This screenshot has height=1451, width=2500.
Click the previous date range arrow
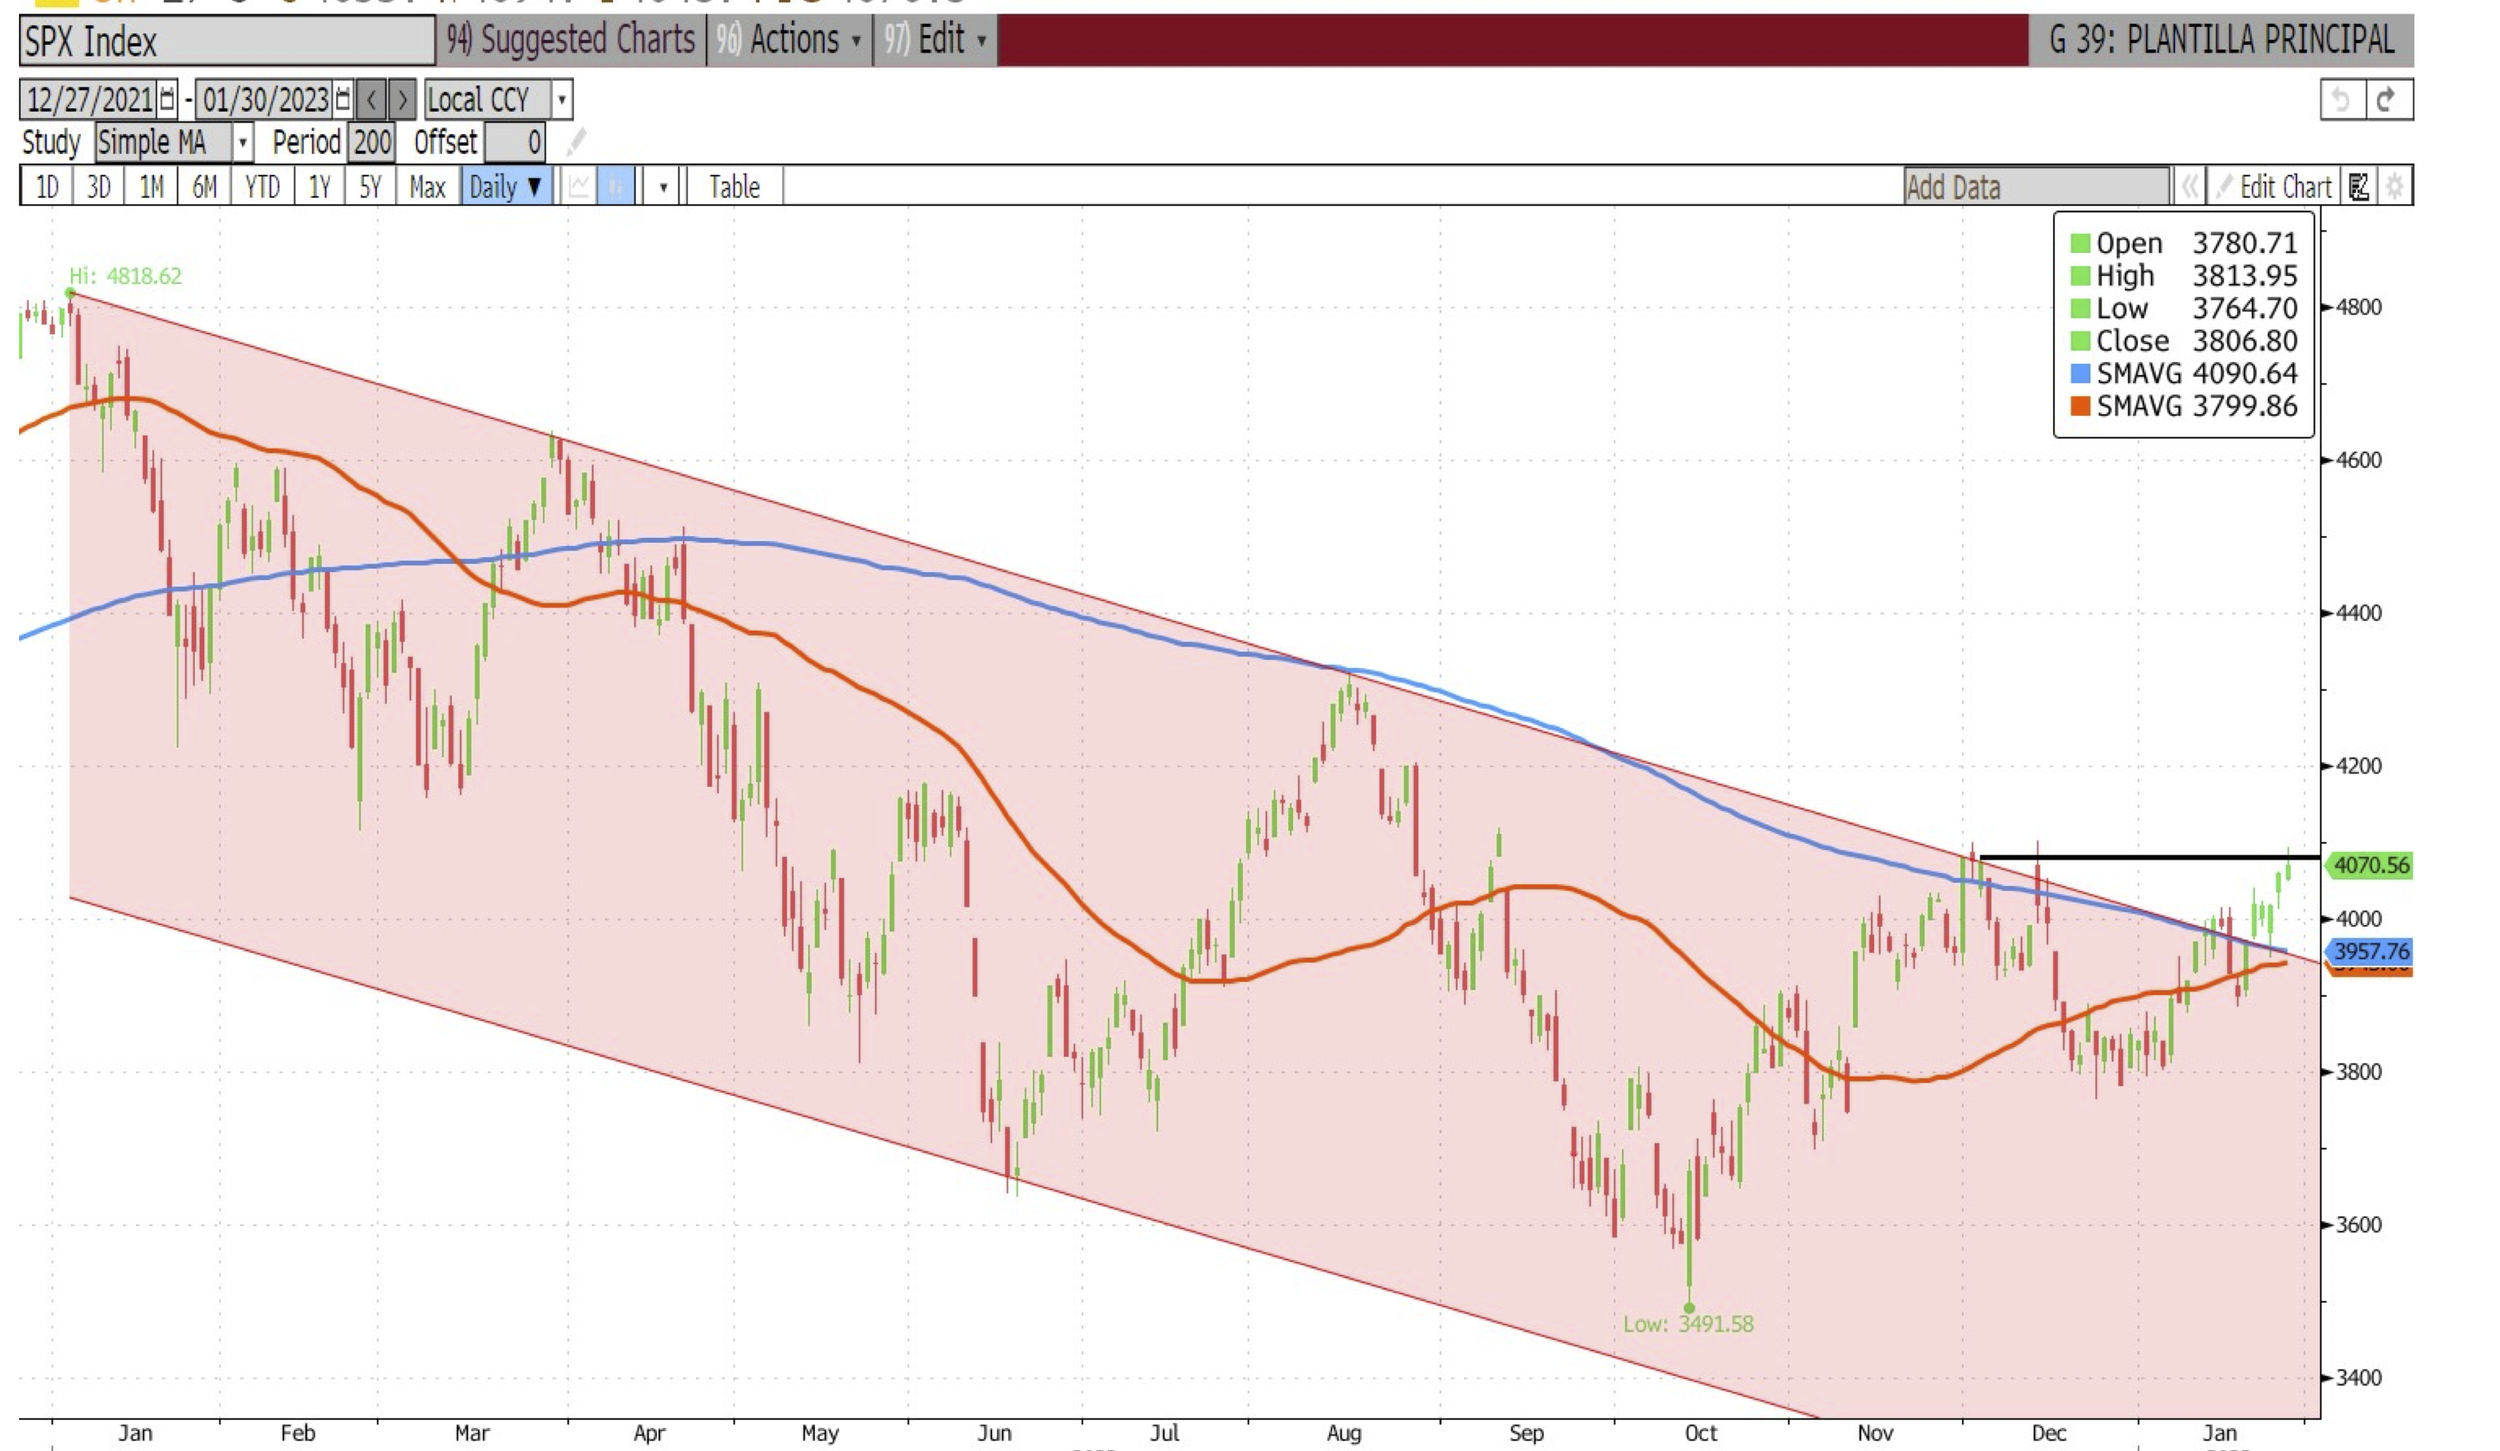[372, 100]
